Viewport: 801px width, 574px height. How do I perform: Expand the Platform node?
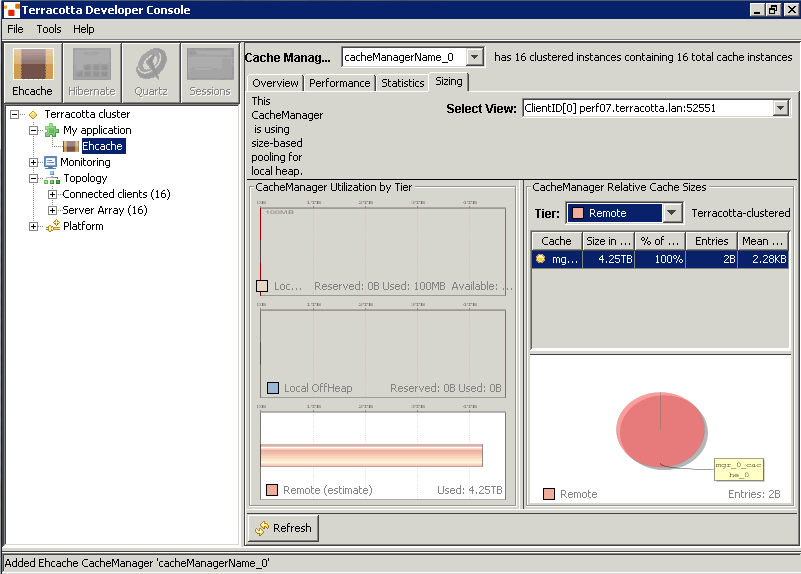tap(33, 226)
